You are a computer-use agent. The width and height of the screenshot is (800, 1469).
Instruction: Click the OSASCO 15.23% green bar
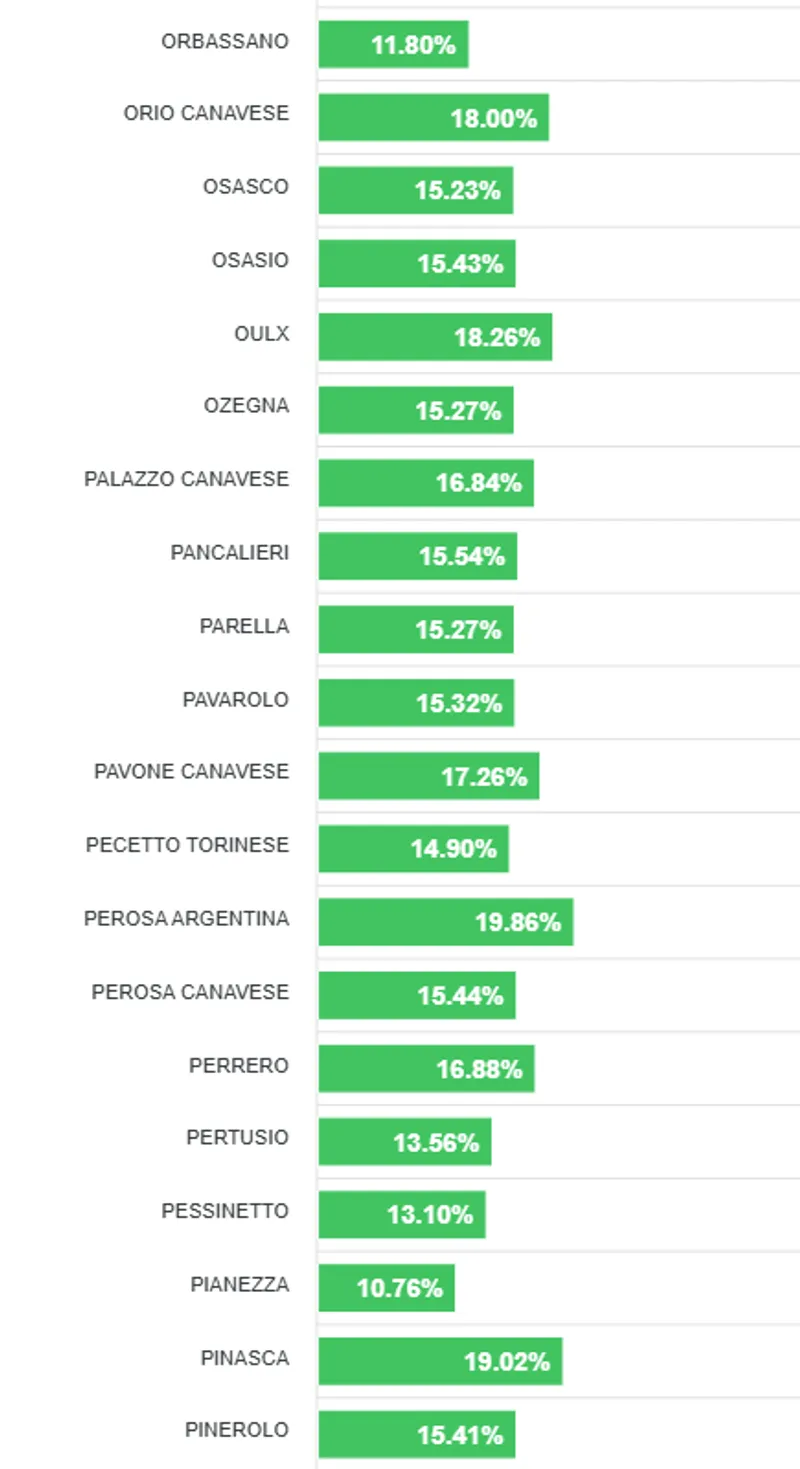415,190
